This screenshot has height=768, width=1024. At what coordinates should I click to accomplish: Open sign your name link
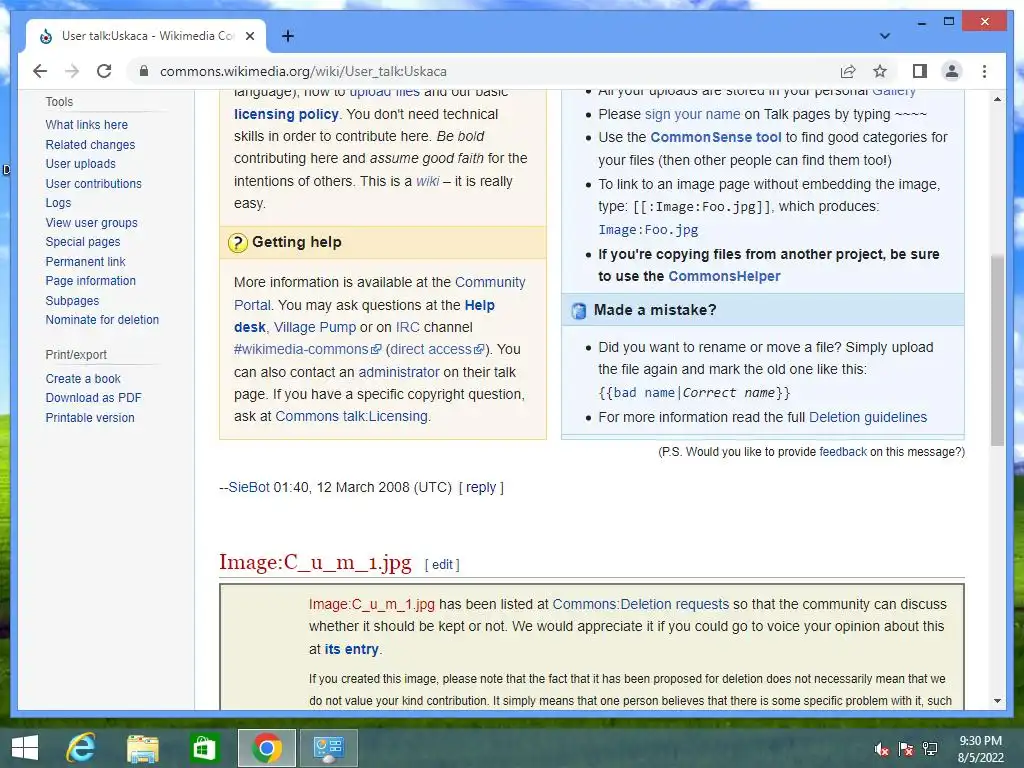click(x=692, y=114)
